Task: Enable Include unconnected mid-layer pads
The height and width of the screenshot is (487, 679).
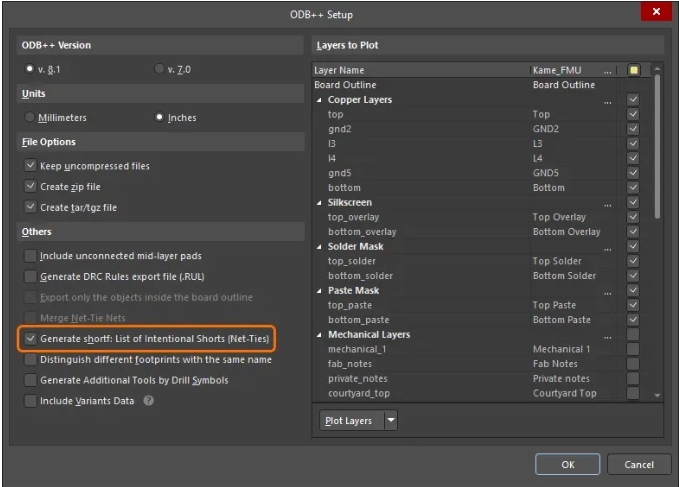Action: click(x=30, y=256)
